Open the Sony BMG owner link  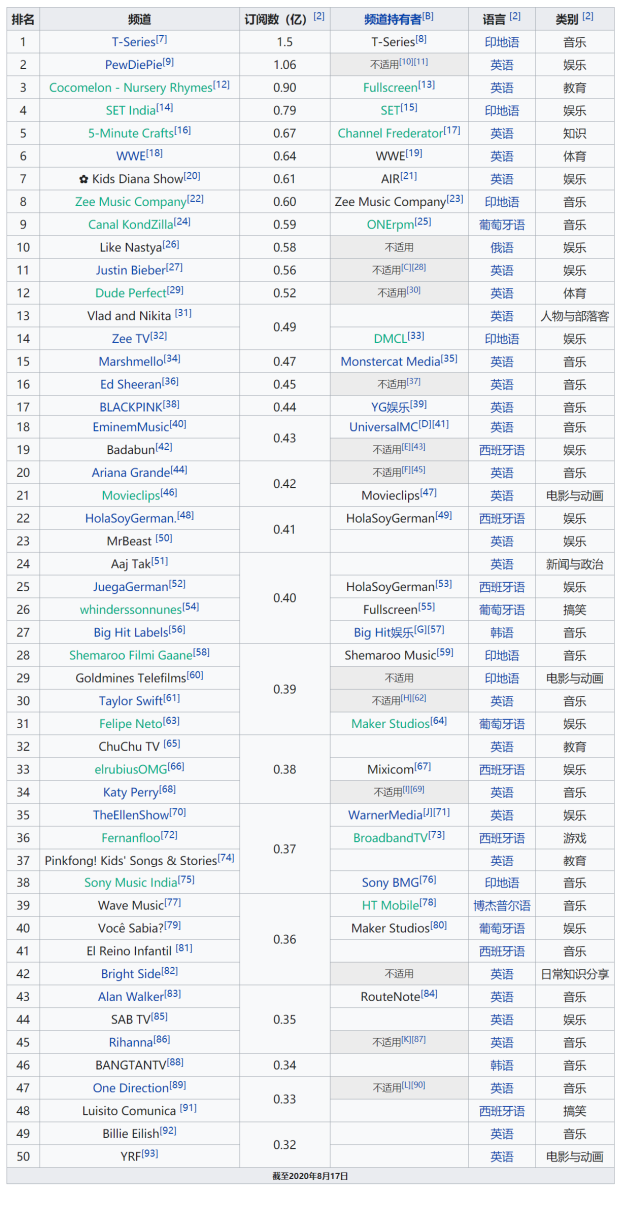pos(391,884)
